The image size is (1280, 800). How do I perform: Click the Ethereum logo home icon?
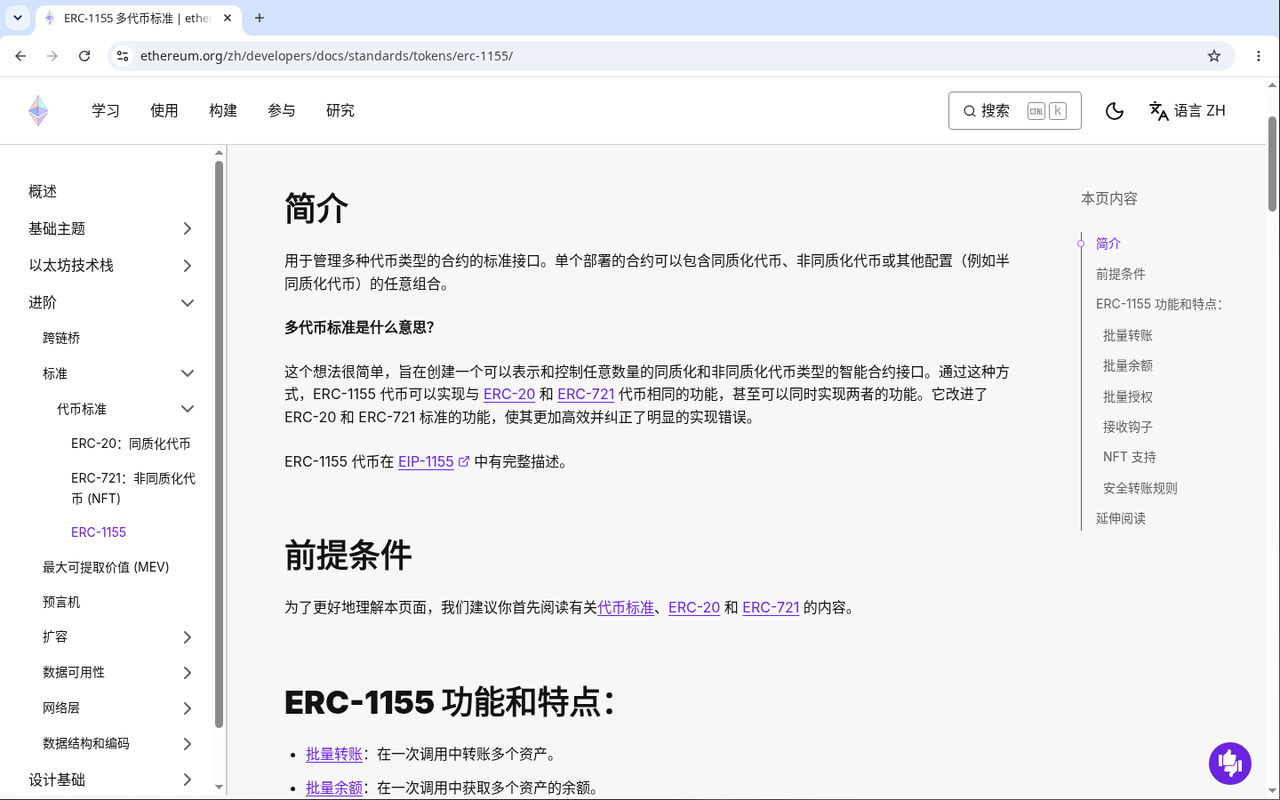click(38, 111)
